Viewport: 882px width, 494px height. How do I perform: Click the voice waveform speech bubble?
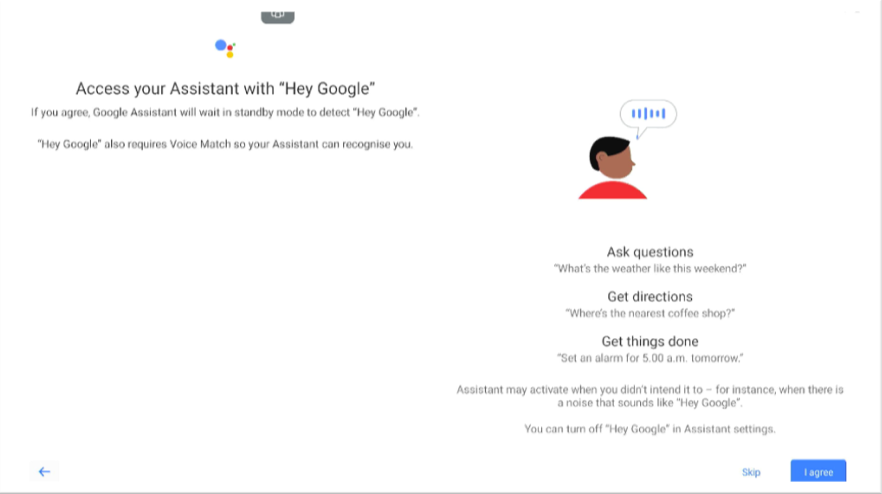pyautogui.click(x=648, y=114)
